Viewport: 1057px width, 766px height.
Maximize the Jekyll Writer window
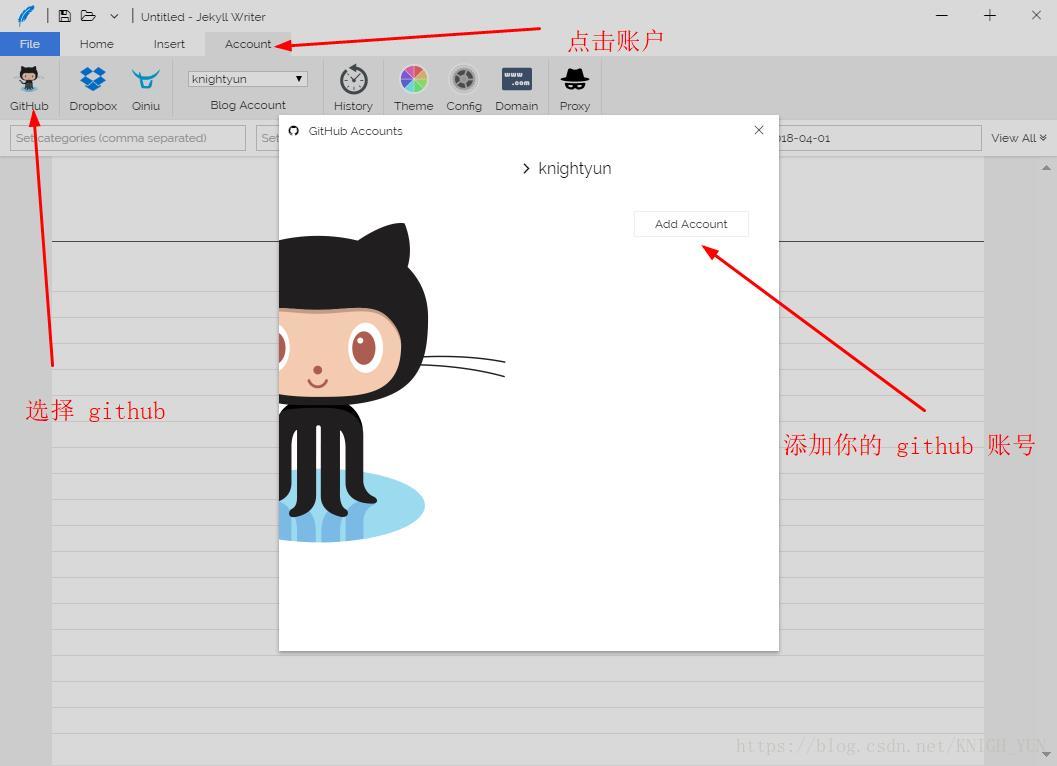coord(990,16)
